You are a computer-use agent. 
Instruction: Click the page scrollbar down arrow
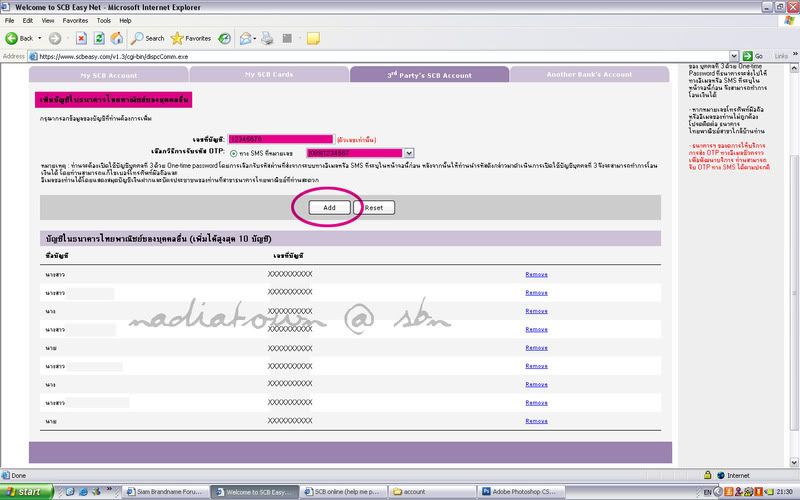point(794,462)
